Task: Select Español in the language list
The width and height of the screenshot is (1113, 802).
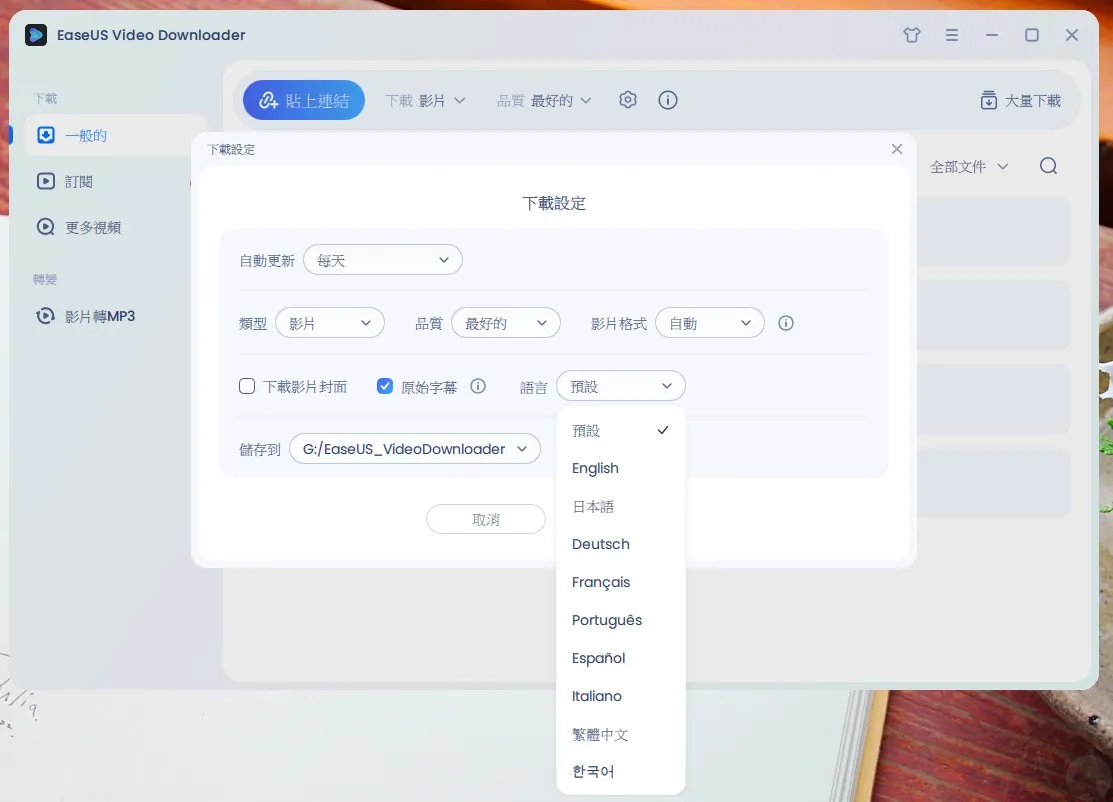Action: [621, 658]
